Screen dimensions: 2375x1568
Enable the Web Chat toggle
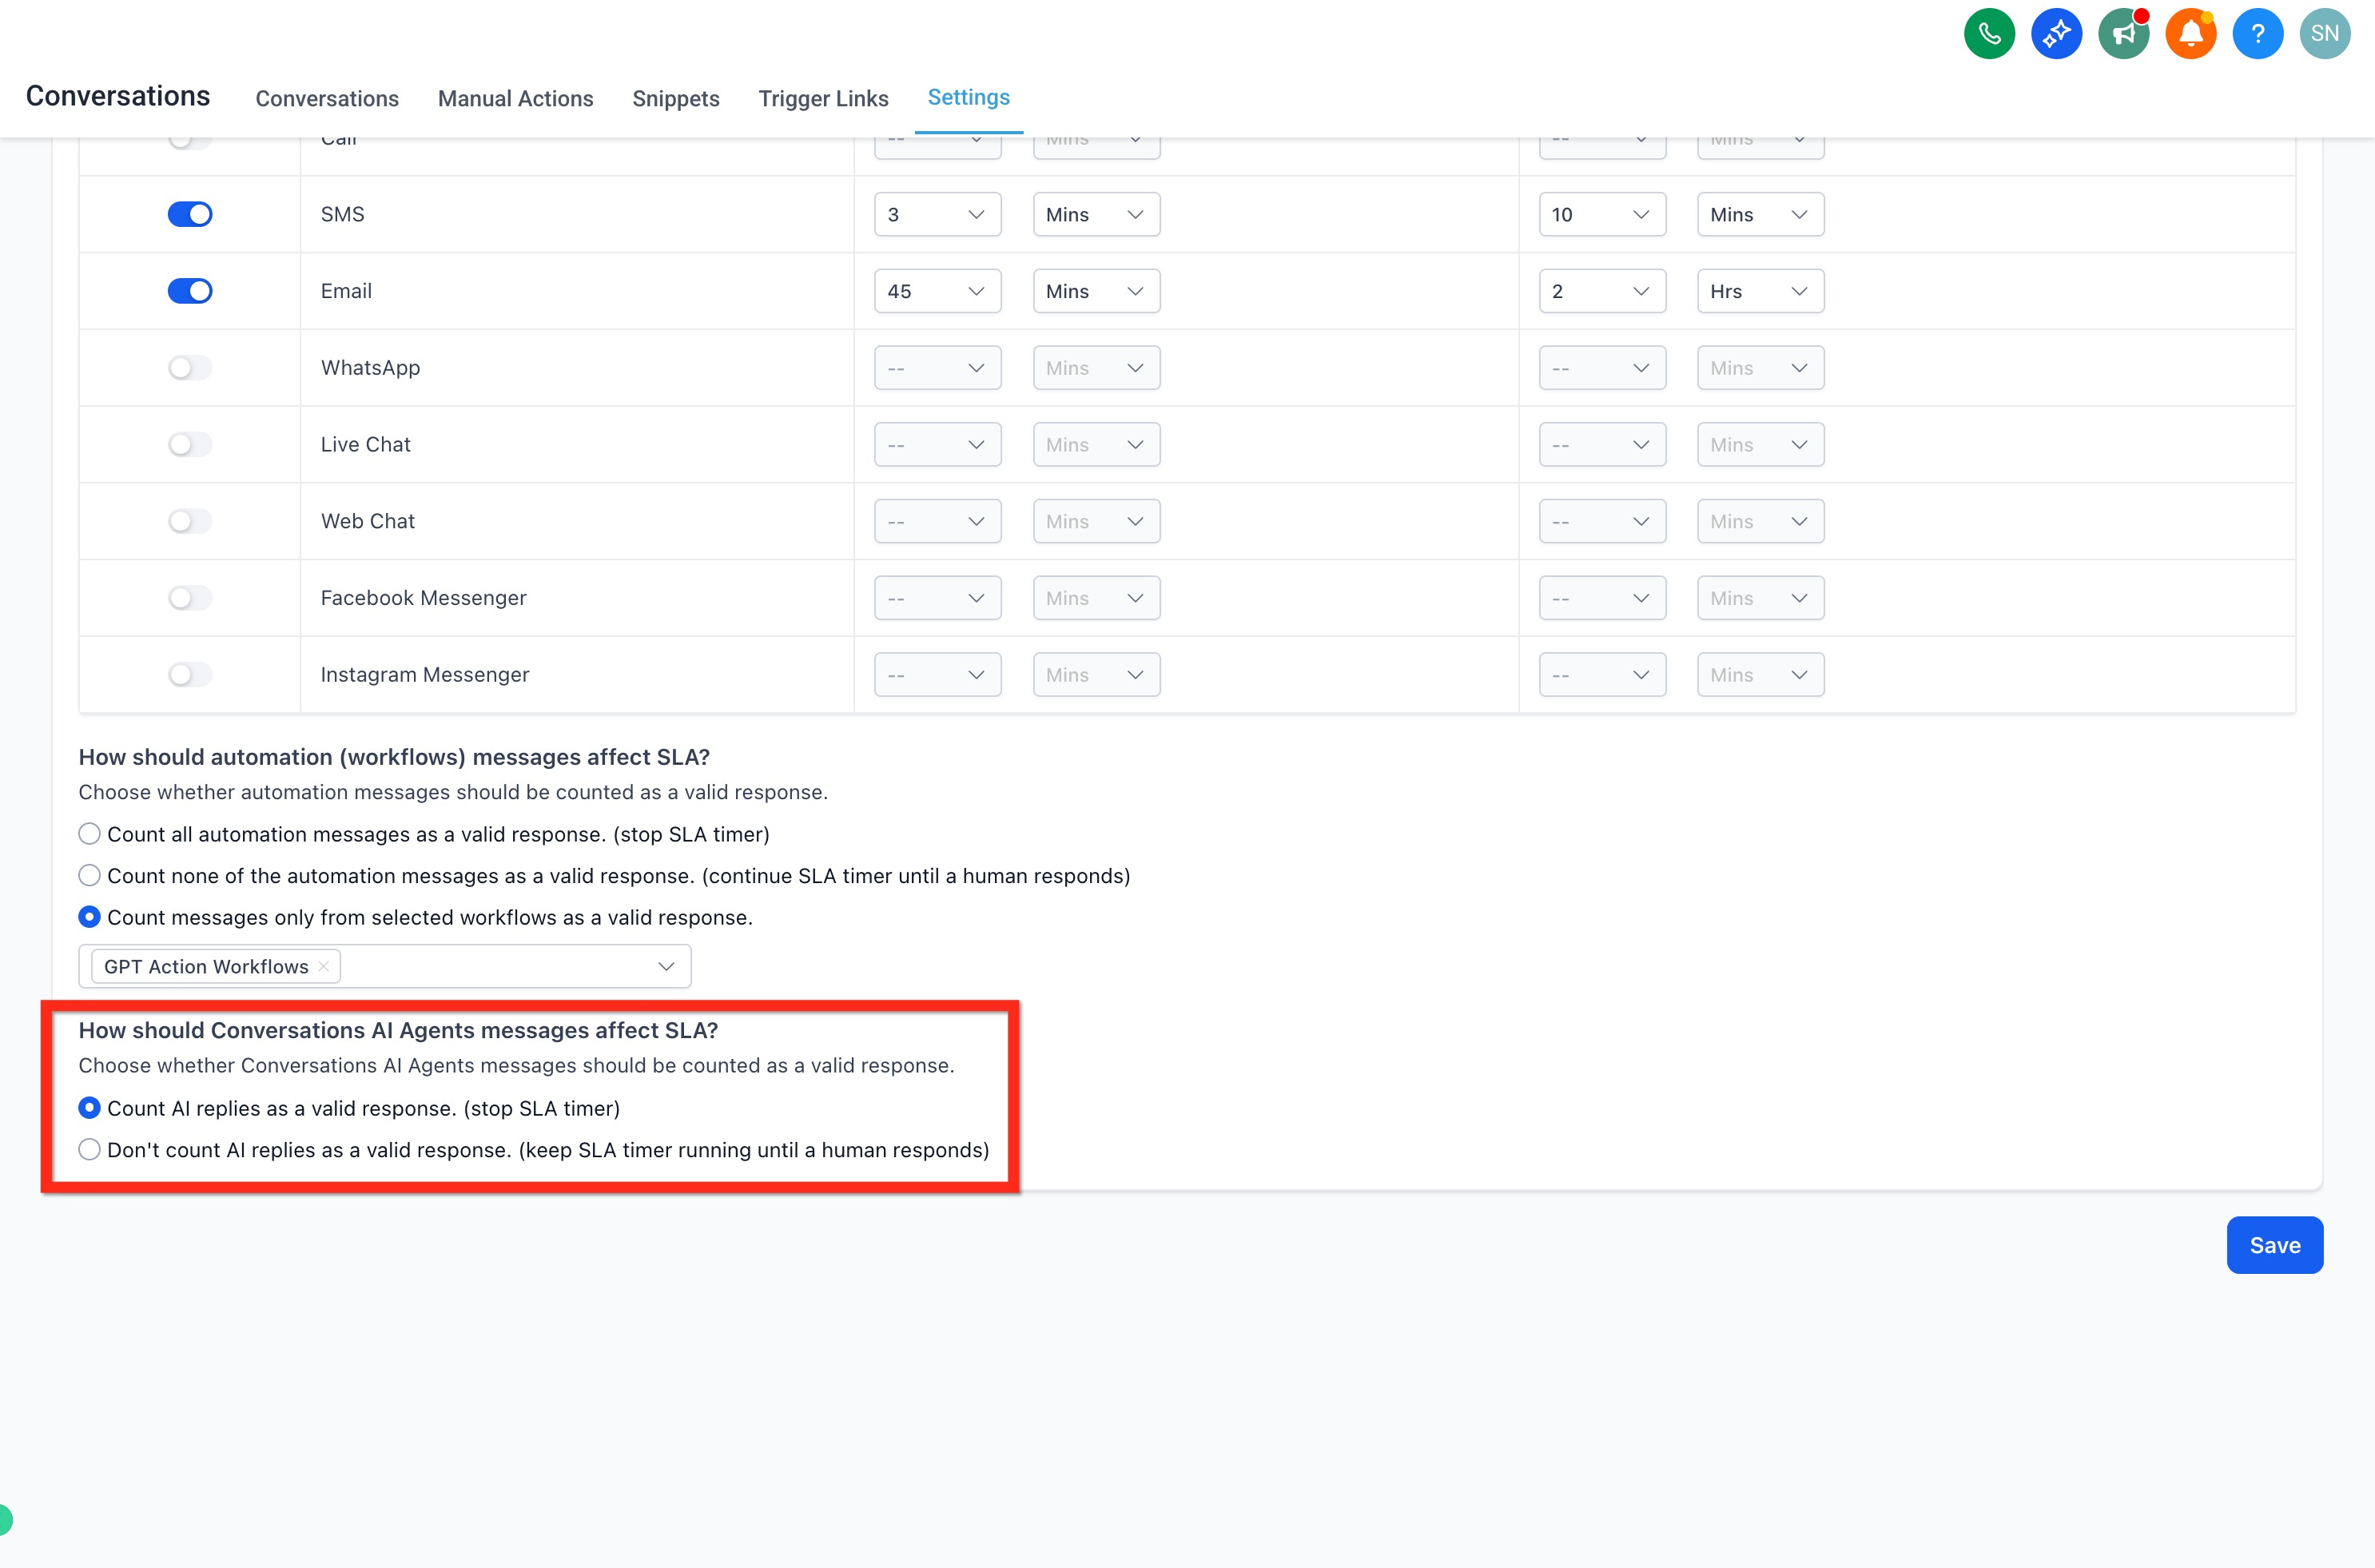pyautogui.click(x=190, y=521)
